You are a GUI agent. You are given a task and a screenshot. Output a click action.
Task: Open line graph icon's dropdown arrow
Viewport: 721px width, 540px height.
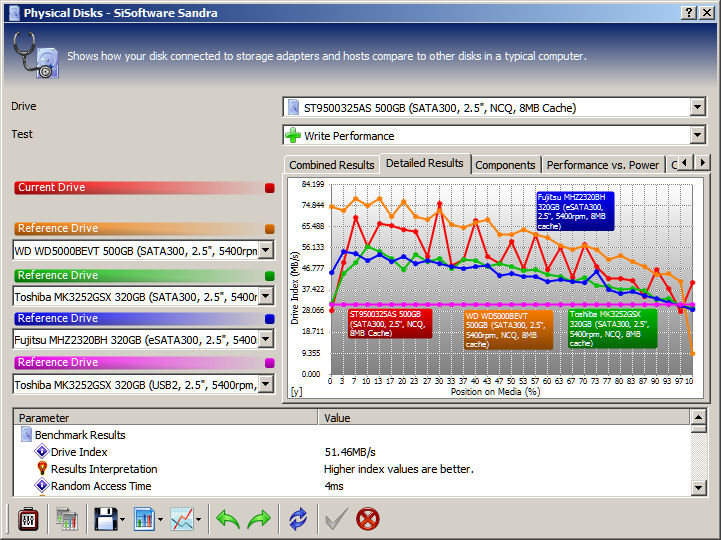tap(198, 520)
